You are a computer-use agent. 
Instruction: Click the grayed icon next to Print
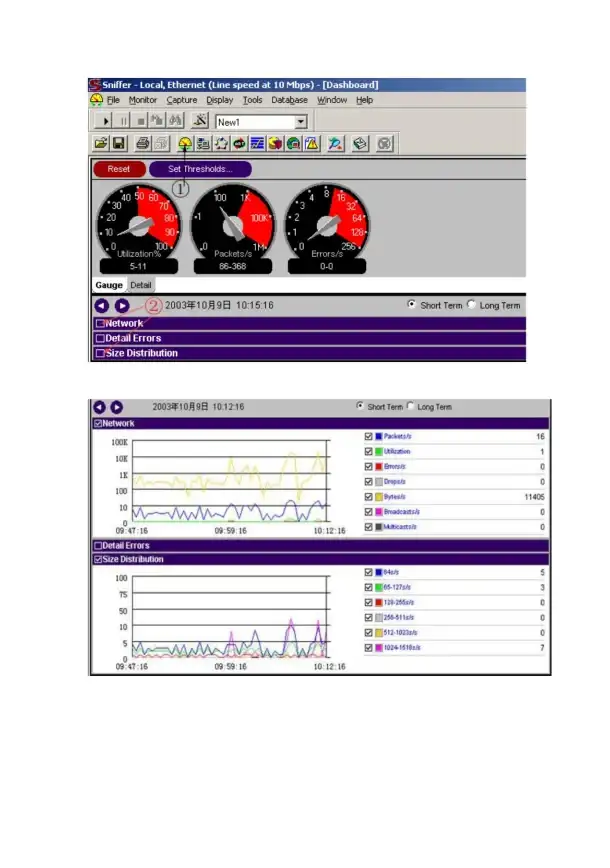coord(161,144)
